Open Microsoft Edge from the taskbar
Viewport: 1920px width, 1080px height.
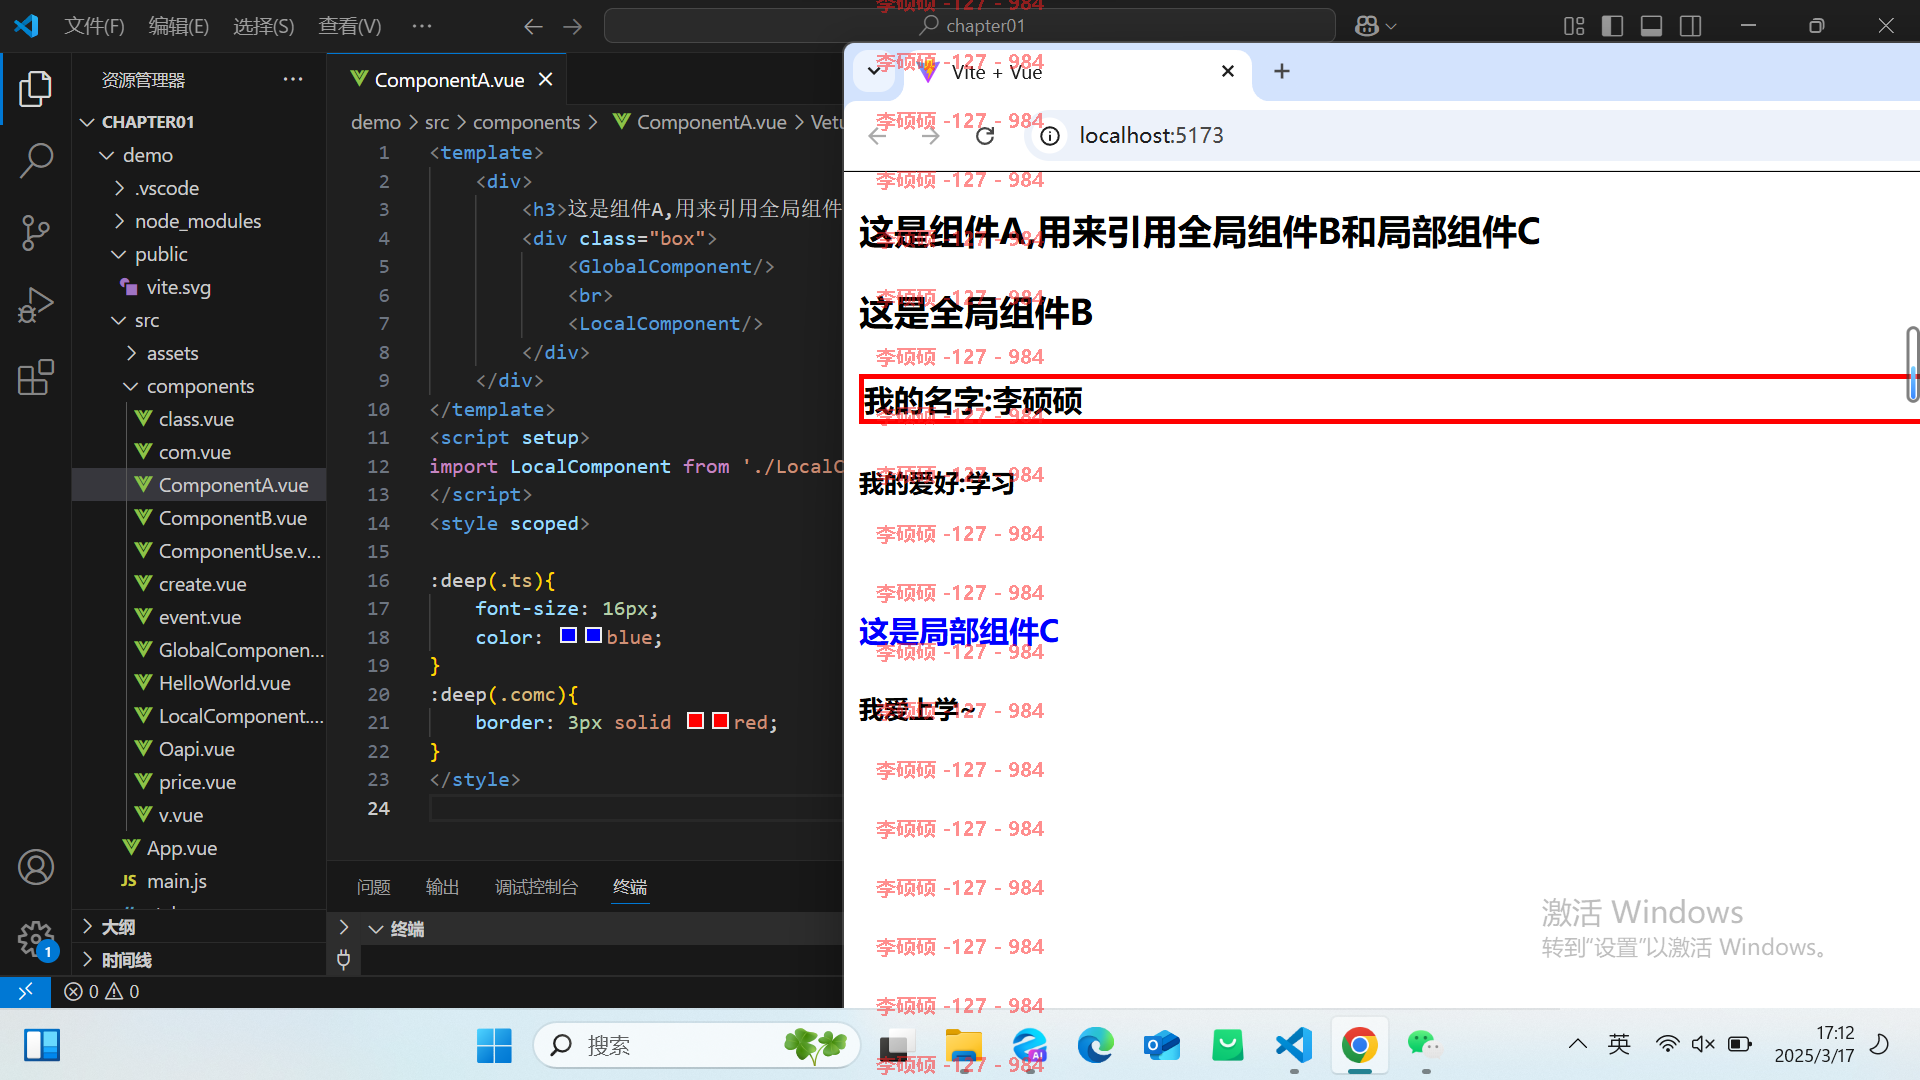[1096, 1046]
